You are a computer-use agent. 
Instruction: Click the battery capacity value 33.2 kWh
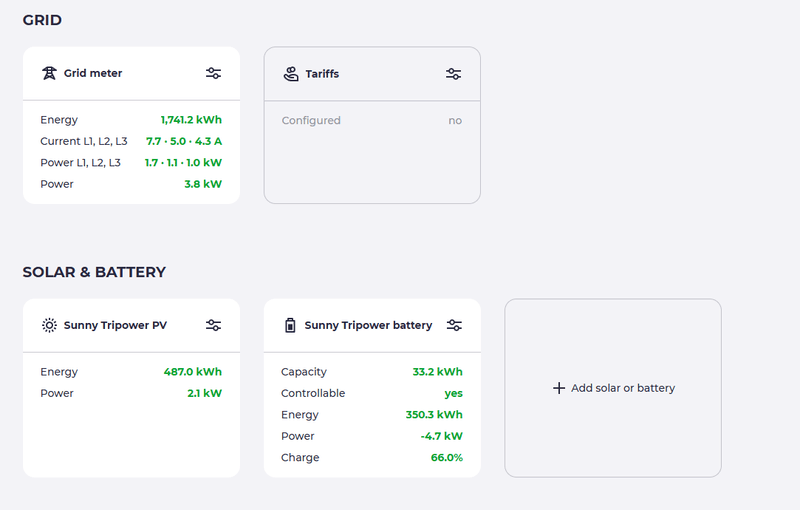click(x=437, y=372)
